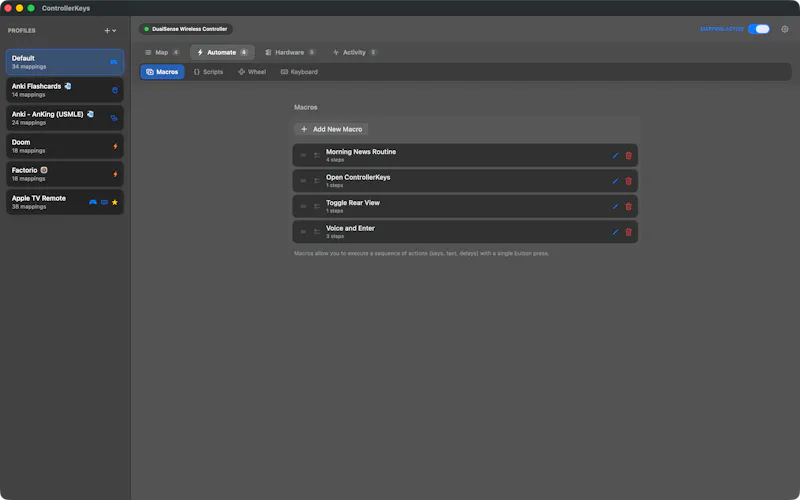The image size is (800, 500).
Task: Click Add New Macro button
Action: pos(331,129)
